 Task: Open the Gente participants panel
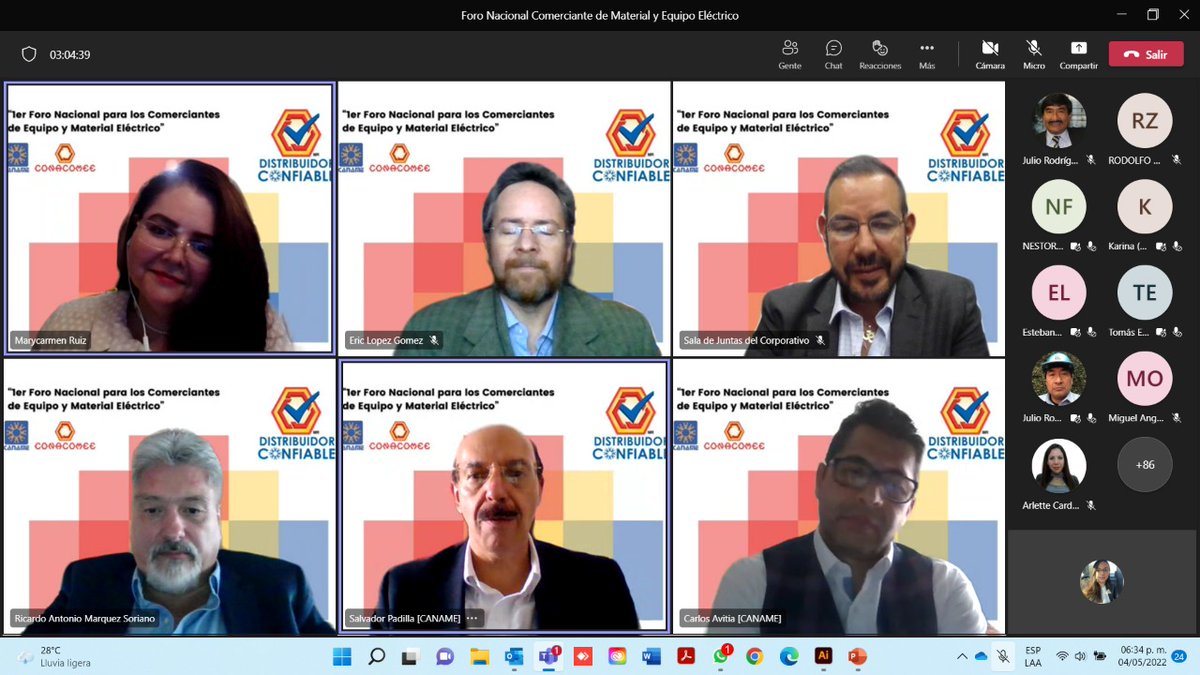pyautogui.click(x=790, y=54)
